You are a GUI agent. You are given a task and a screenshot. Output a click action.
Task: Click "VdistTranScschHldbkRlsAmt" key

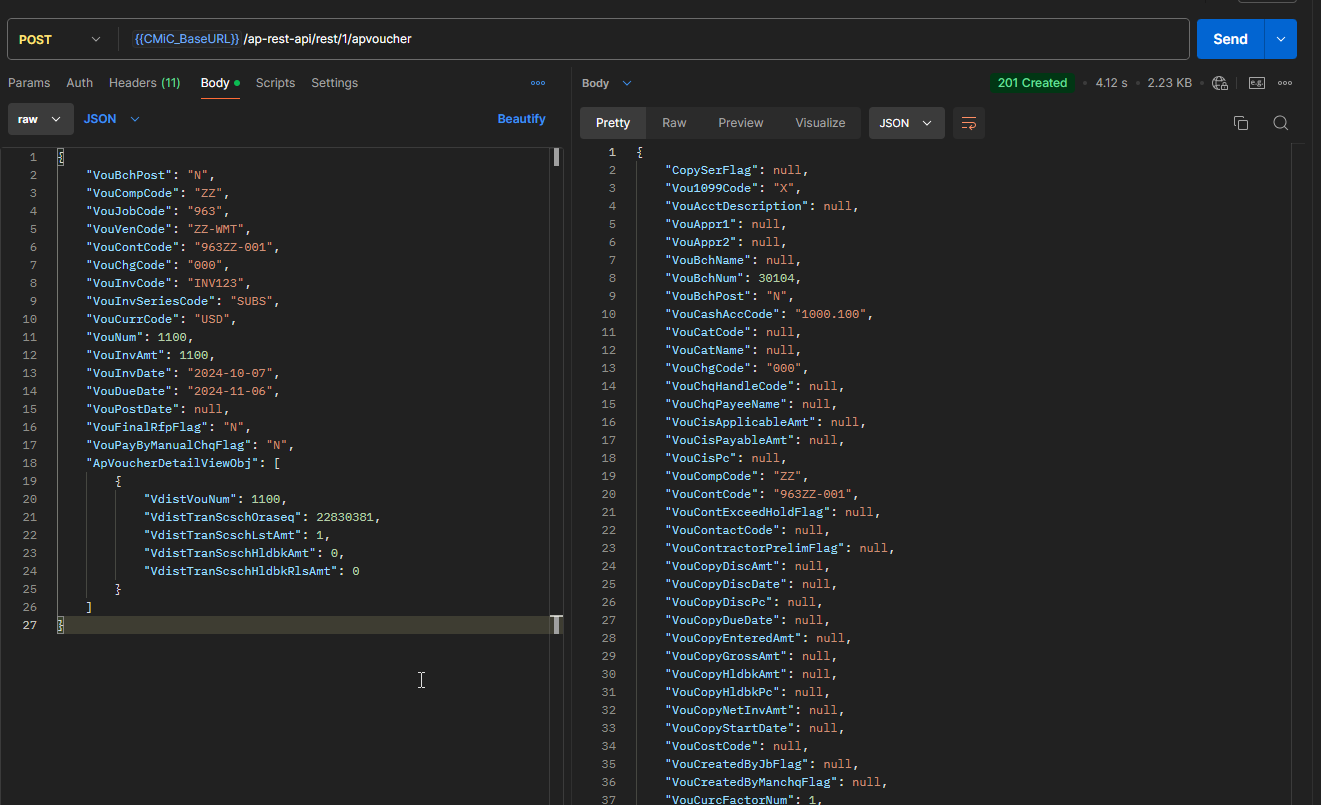[x=239, y=571]
